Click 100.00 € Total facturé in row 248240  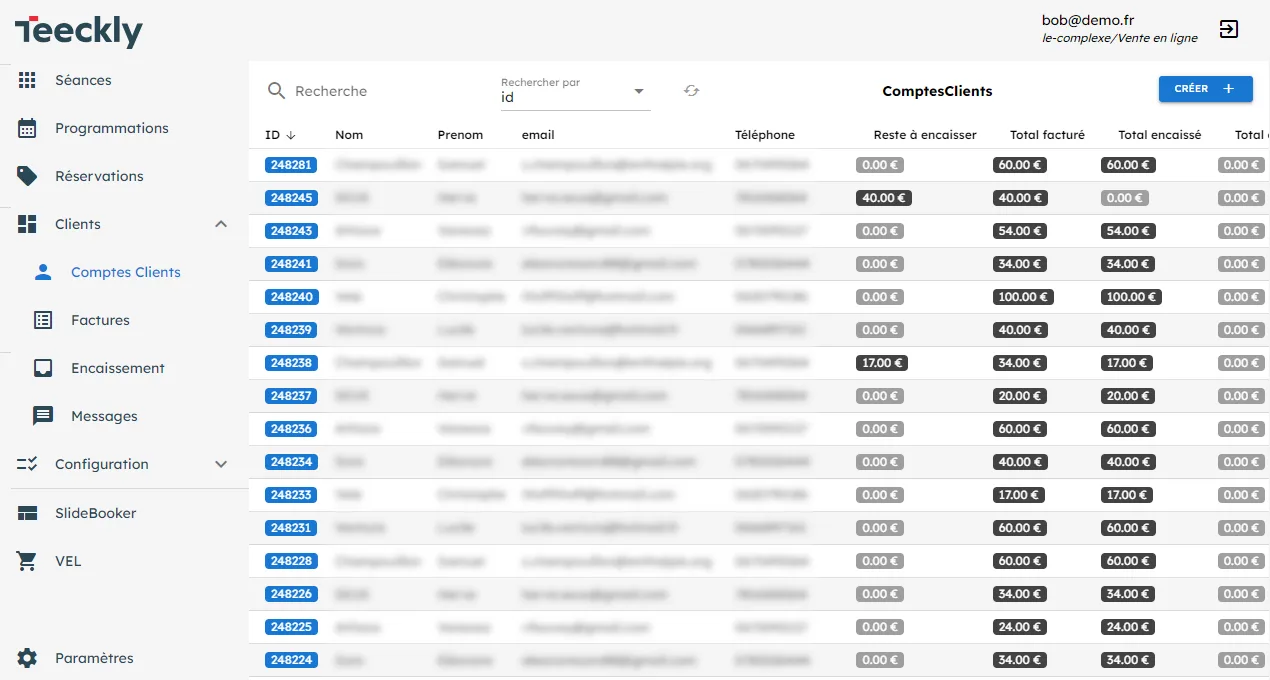[1023, 297]
